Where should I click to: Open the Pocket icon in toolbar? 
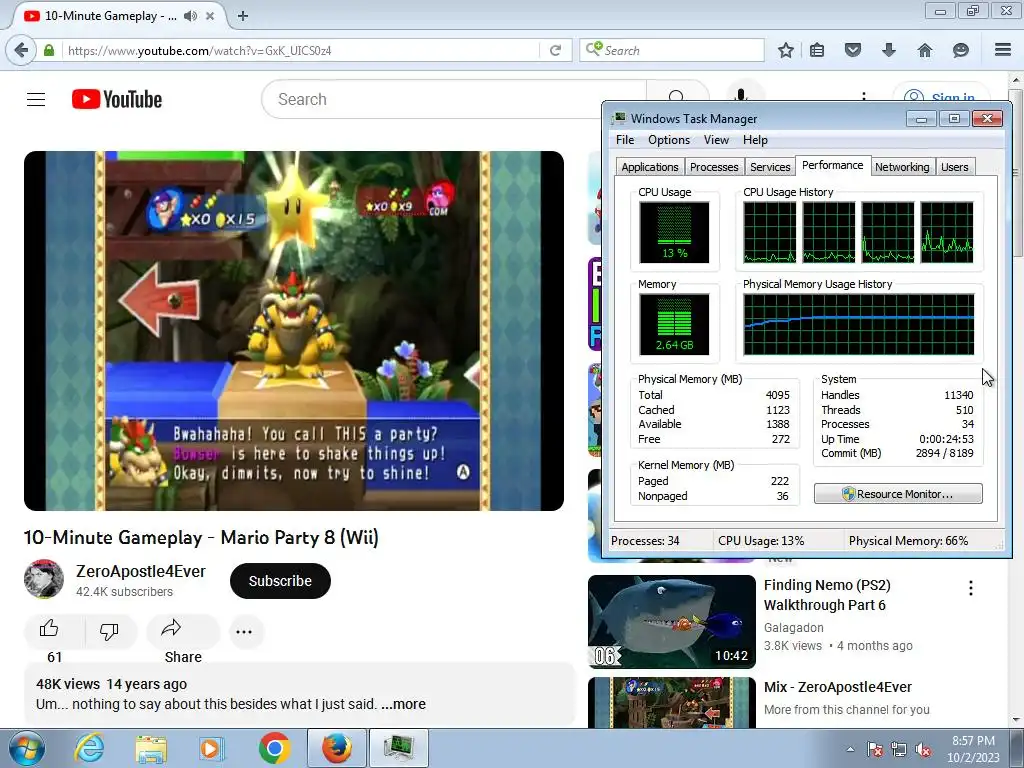(852, 50)
